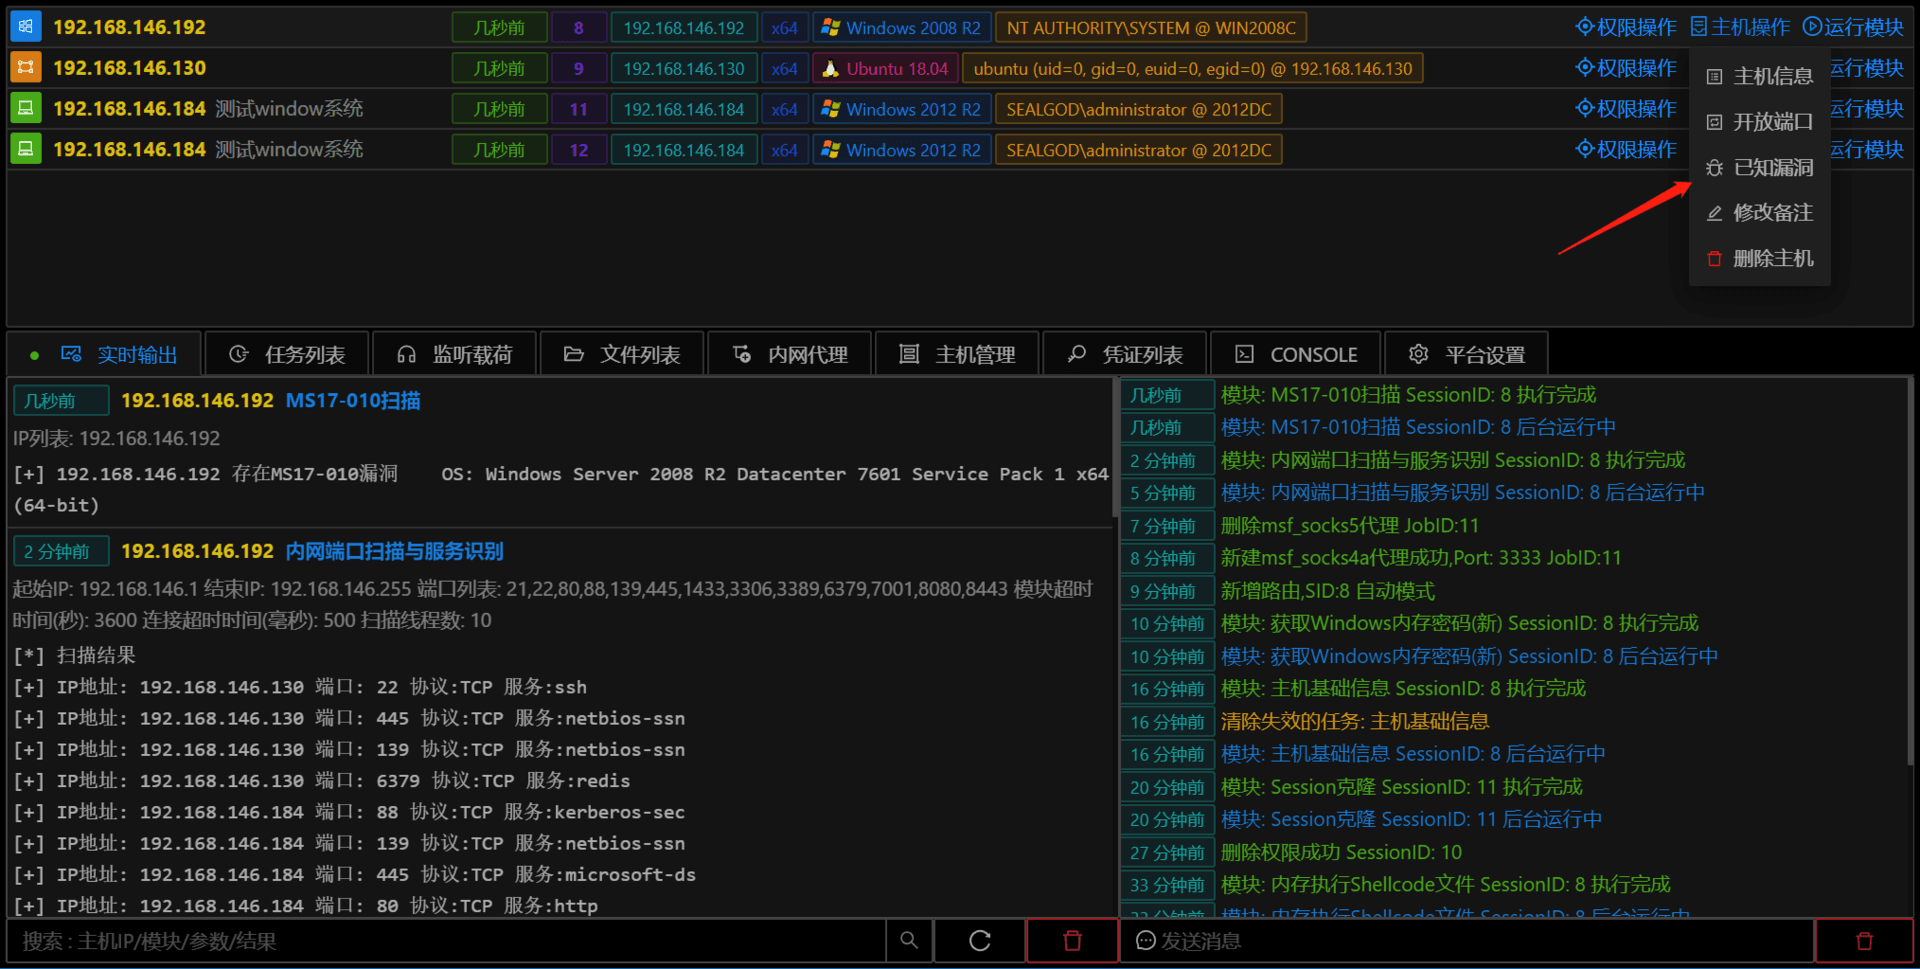
Task: Click the red trash button clearing notices
Action: click(x=1864, y=941)
